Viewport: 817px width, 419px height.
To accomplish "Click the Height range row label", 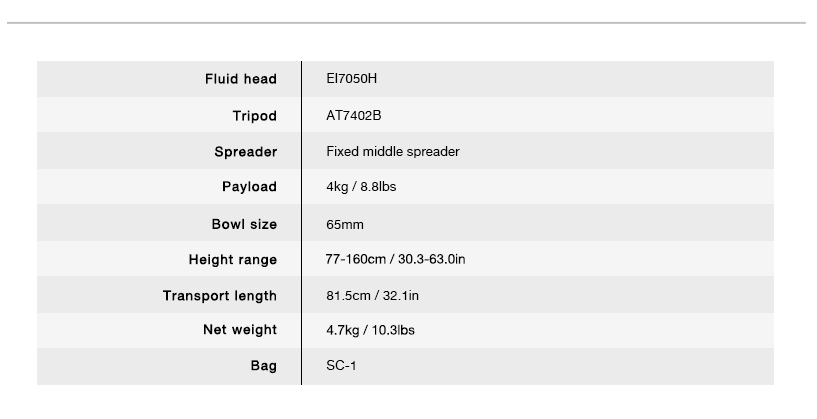I will pyautogui.click(x=232, y=260).
